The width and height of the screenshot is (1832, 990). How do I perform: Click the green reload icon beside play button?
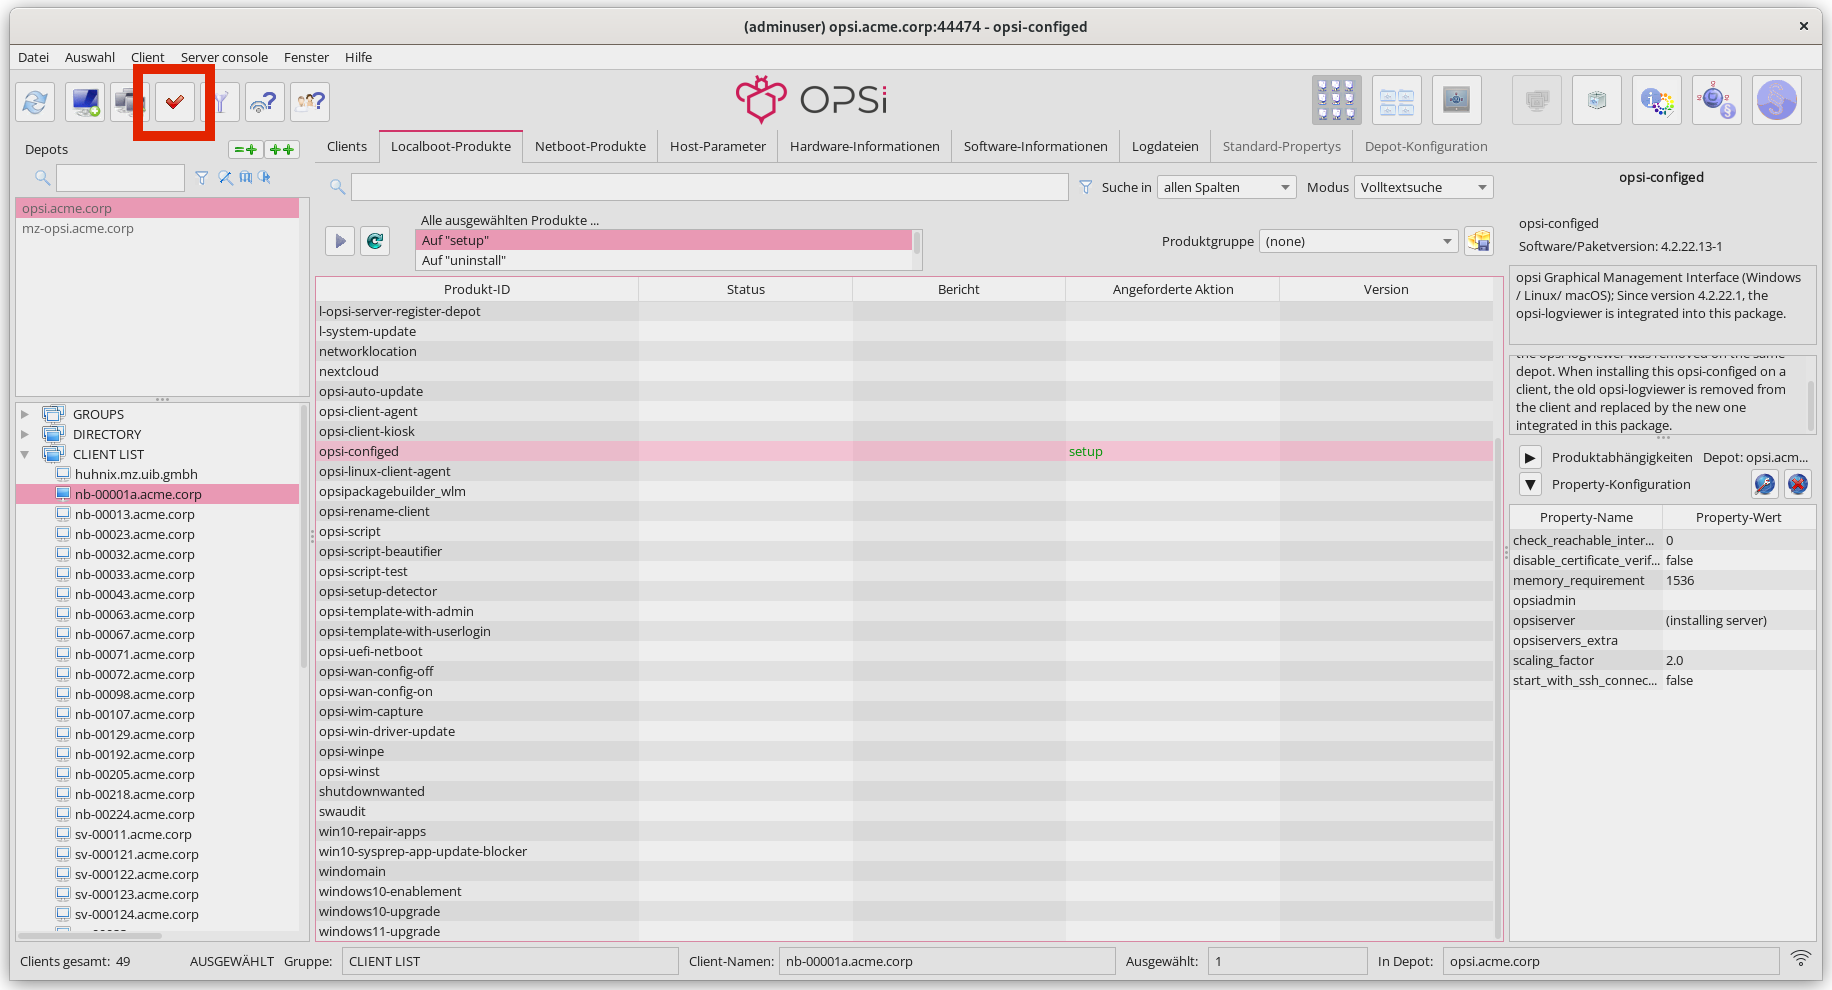coord(375,241)
